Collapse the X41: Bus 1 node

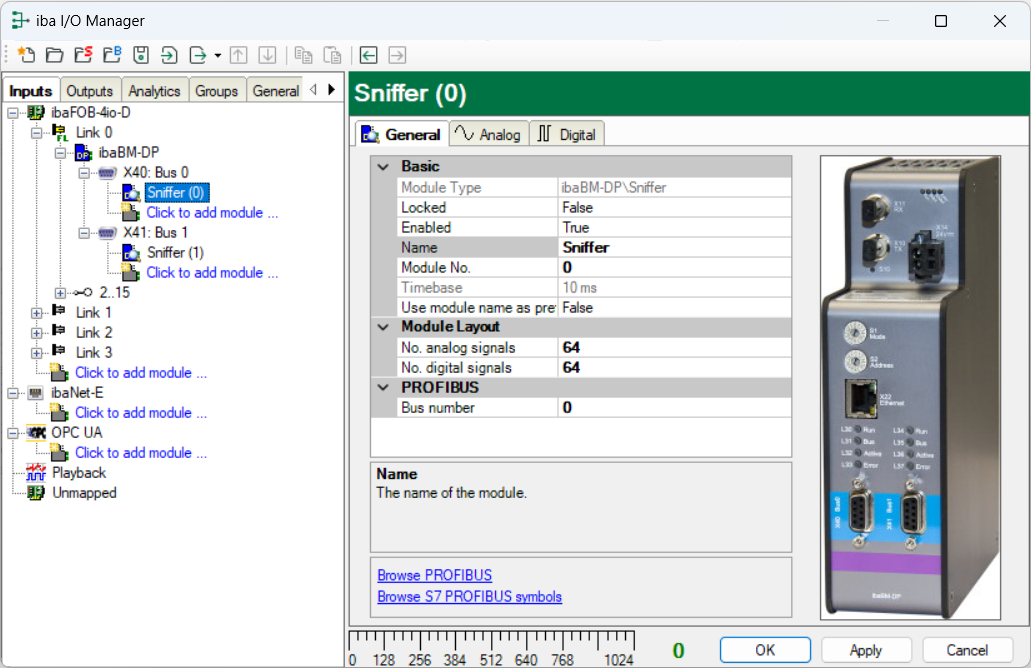[85, 232]
